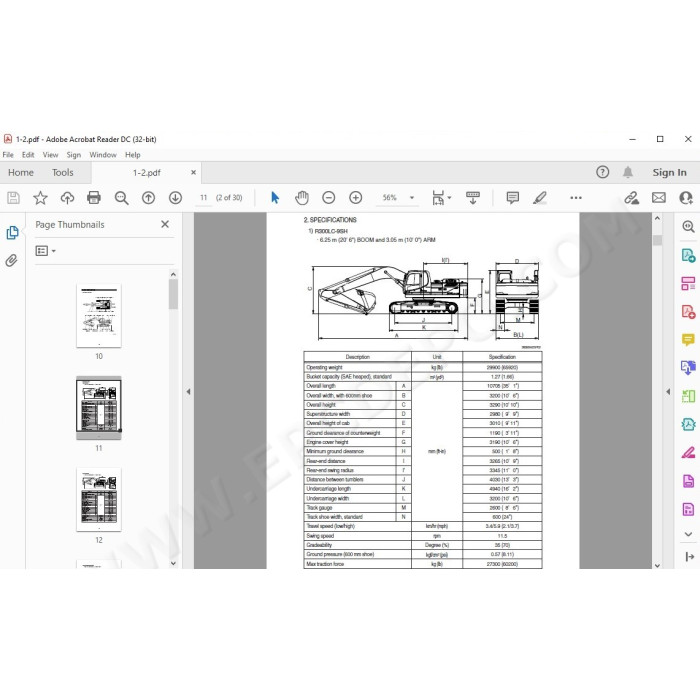This screenshot has height=700, width=700.
Task: Click the Save file icon
Action: tap(13, 197)
